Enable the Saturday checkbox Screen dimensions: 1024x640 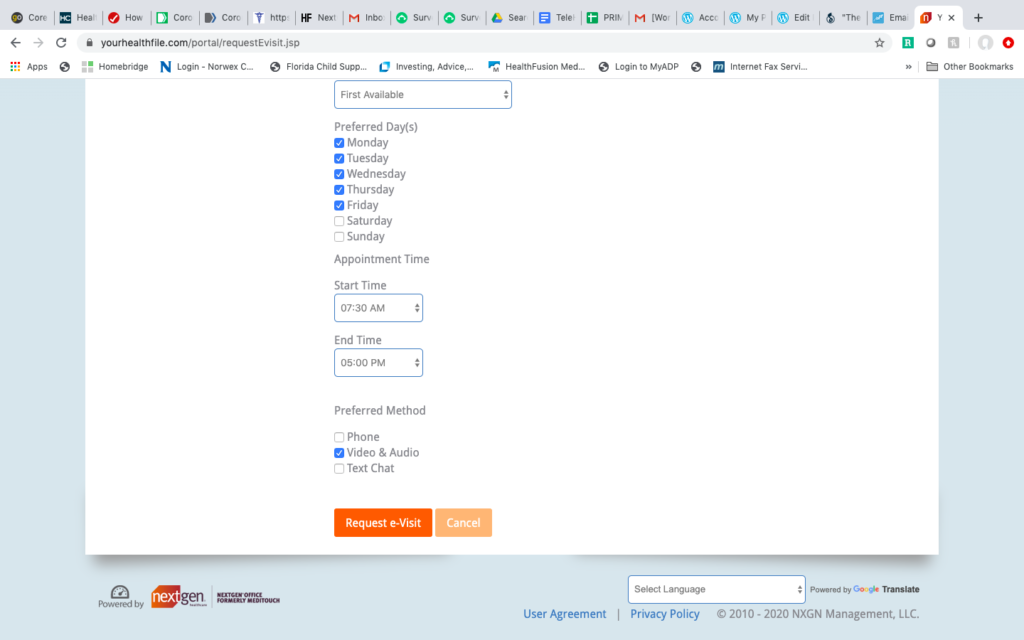(x=339, y=221)
